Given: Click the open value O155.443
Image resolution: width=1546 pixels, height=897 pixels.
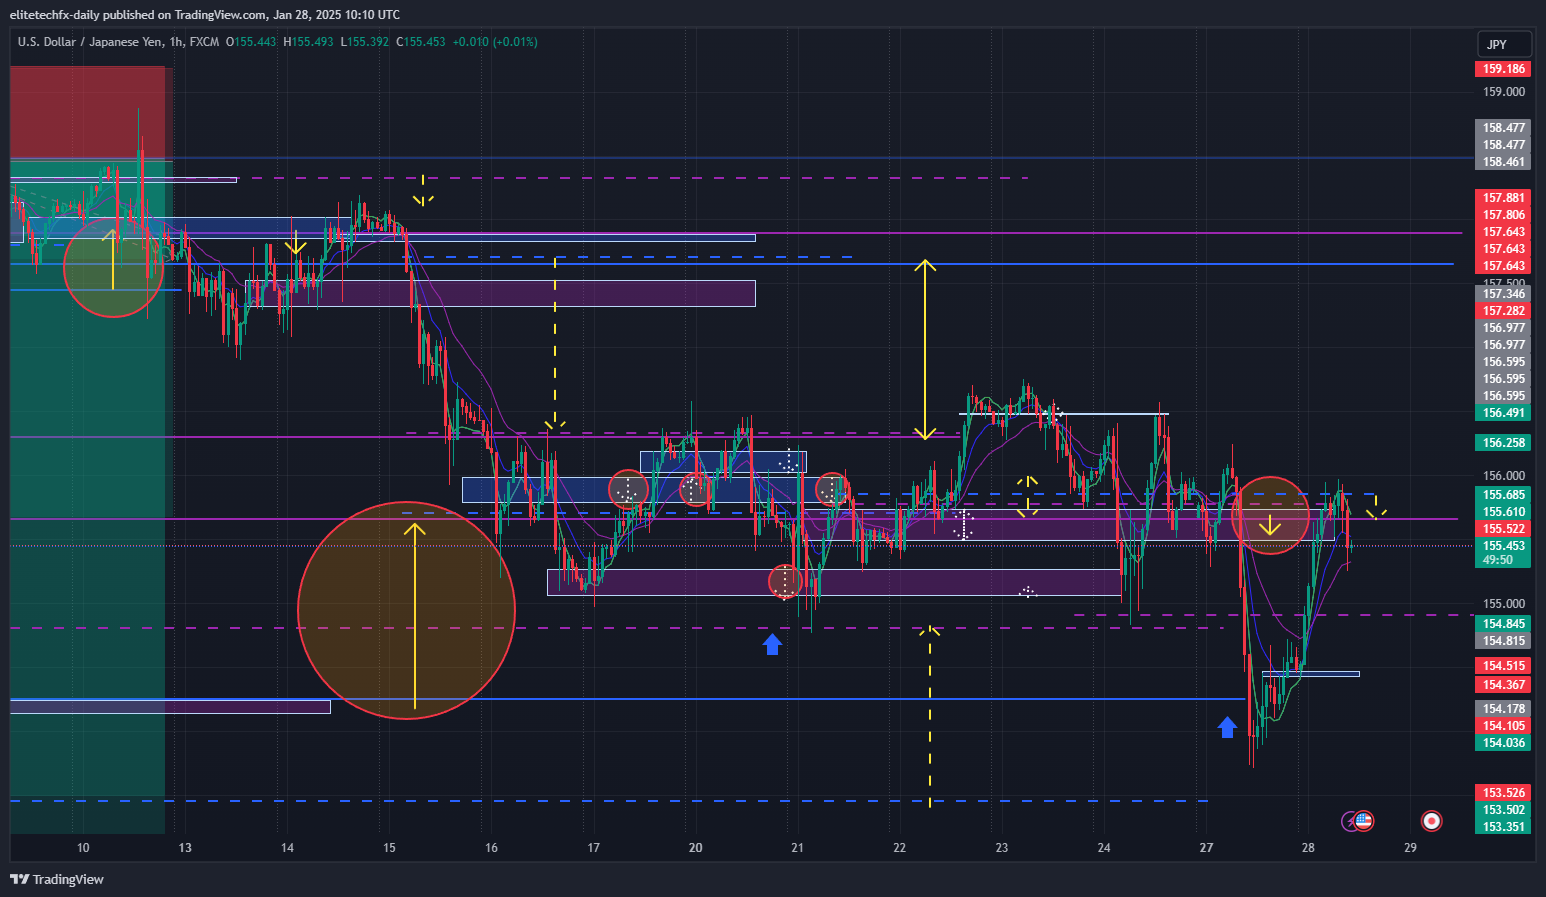Looking at the screenshot, I should pos(251,42).
